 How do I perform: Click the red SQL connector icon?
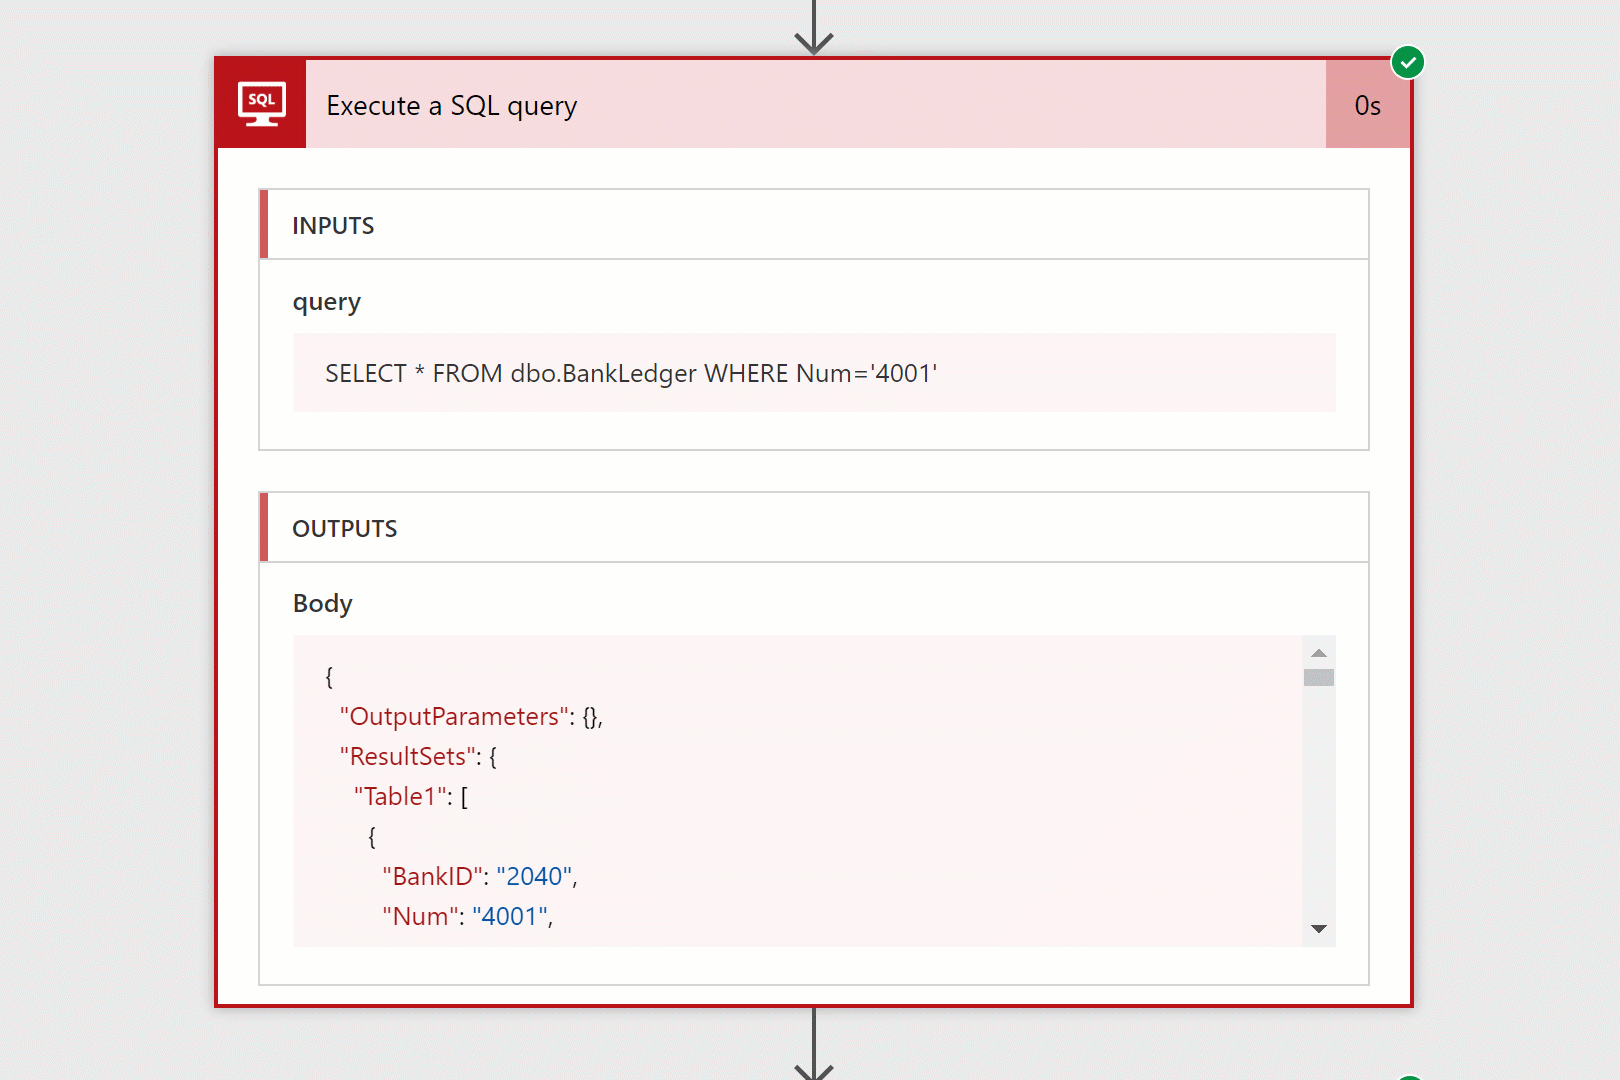tap(262, 104)
